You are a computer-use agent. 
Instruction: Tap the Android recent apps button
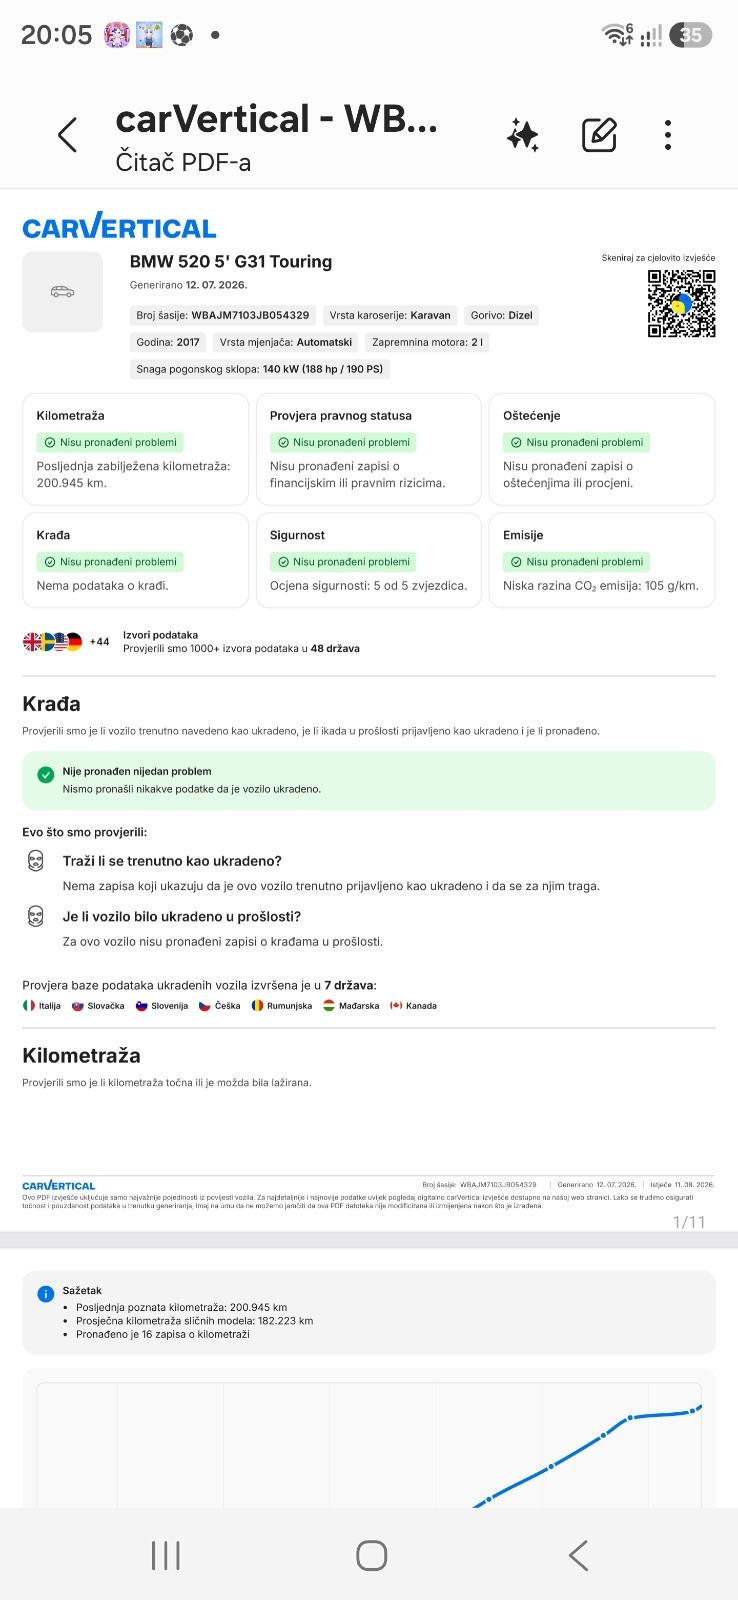click(x=165, y=1555)
